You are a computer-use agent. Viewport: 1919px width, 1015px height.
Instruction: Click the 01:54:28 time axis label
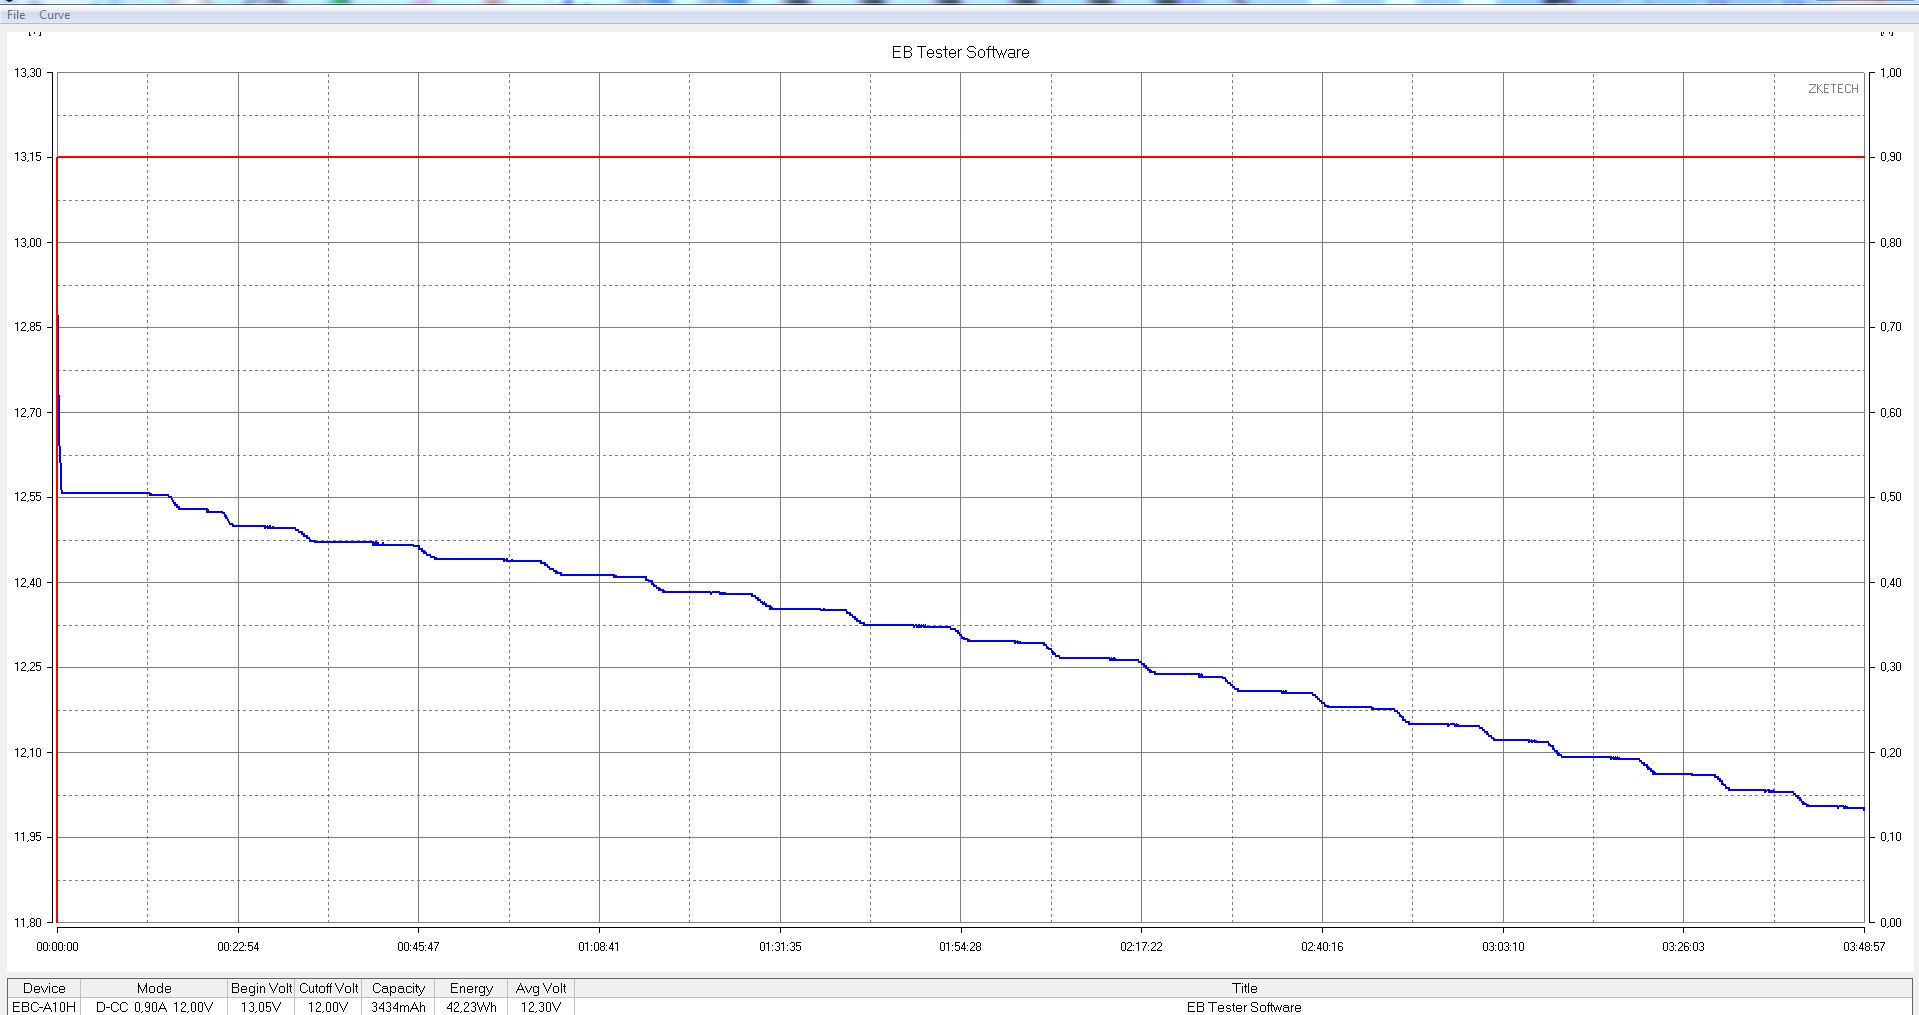[x=960, y=946]
